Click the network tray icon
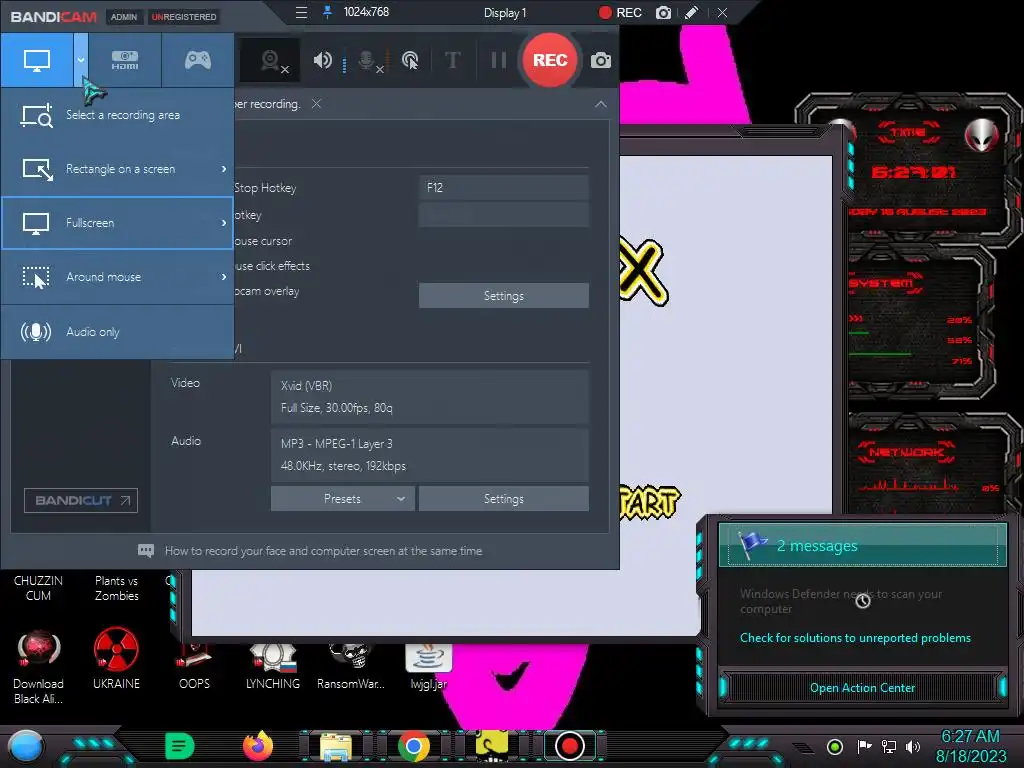1024x768 pixels. pyautogui.click(x=888, y=746)
